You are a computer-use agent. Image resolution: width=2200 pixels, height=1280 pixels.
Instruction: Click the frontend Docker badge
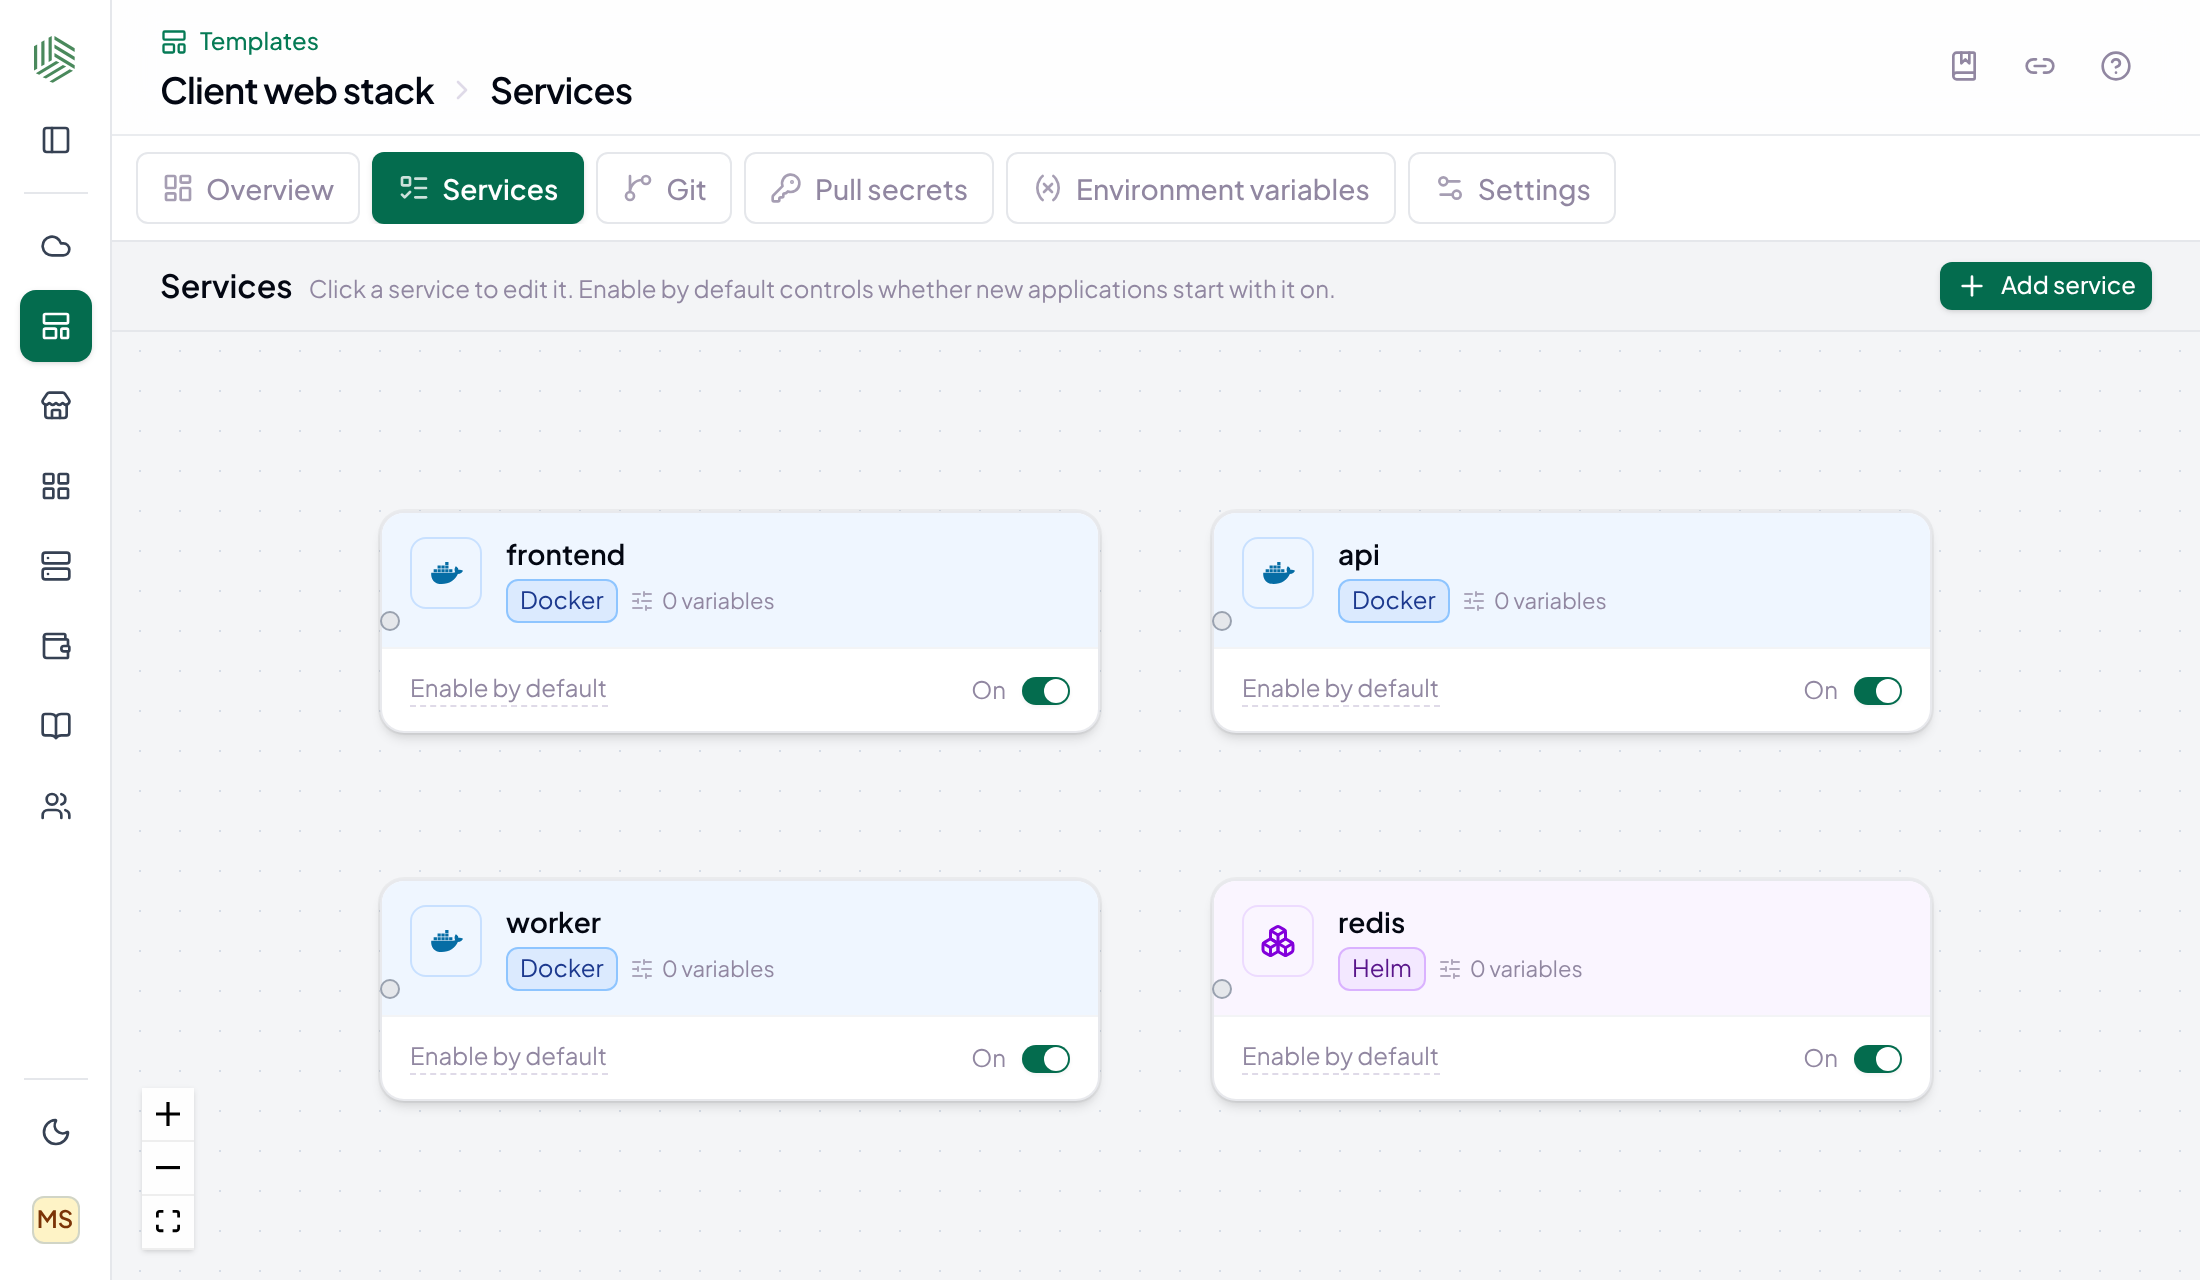(562, 601)
